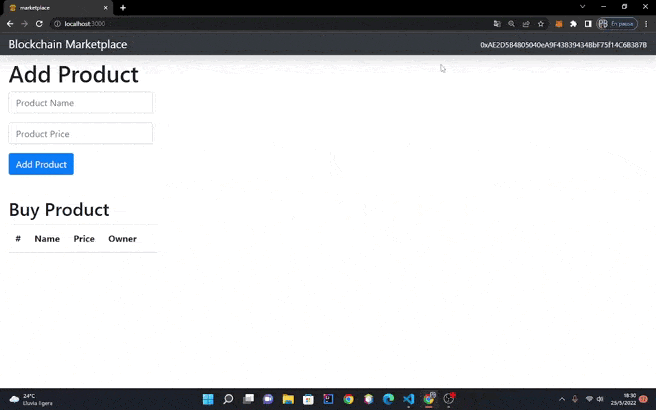Click the wallet address in the navbar
This screenshot has width=656, height=410.
[563, 45]
